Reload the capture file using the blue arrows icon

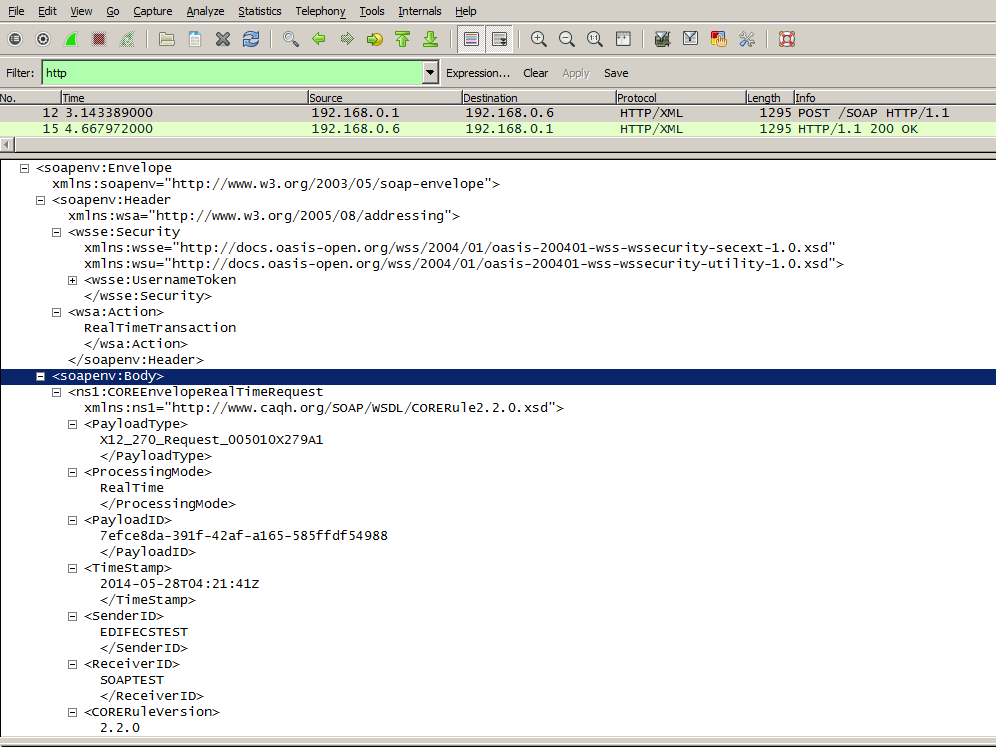(x=251, y=39)
